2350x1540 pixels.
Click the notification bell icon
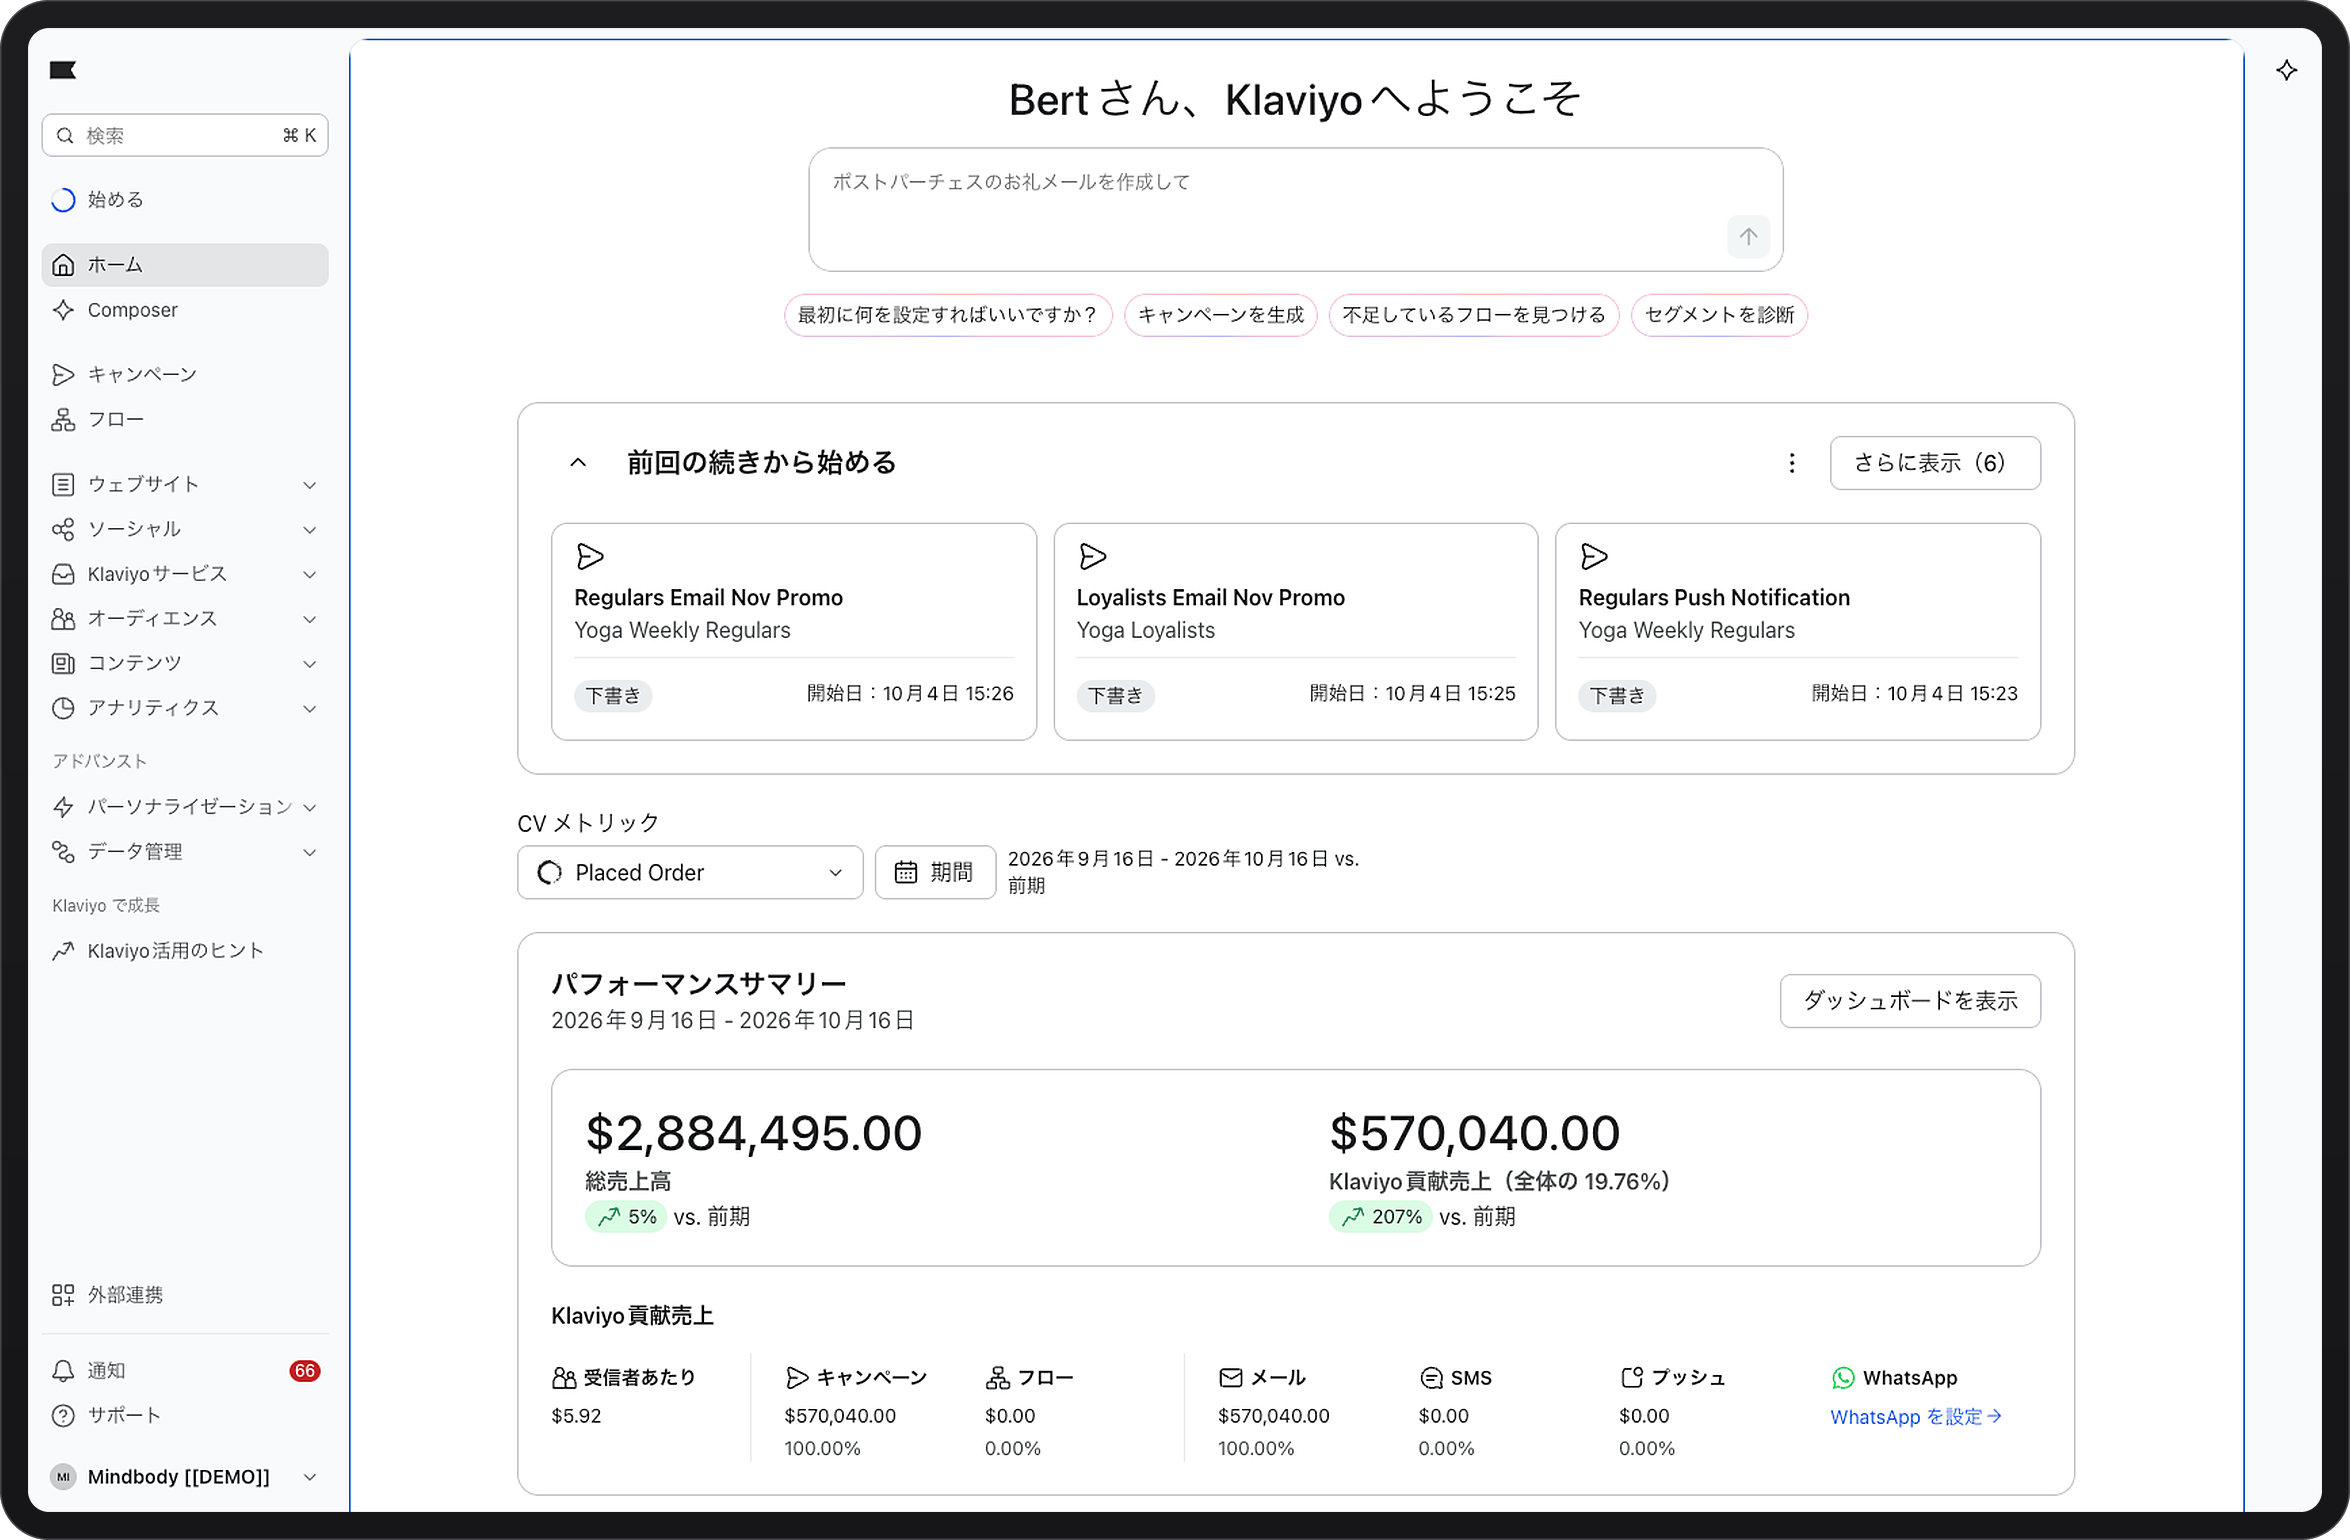[x=63, y=1371]
